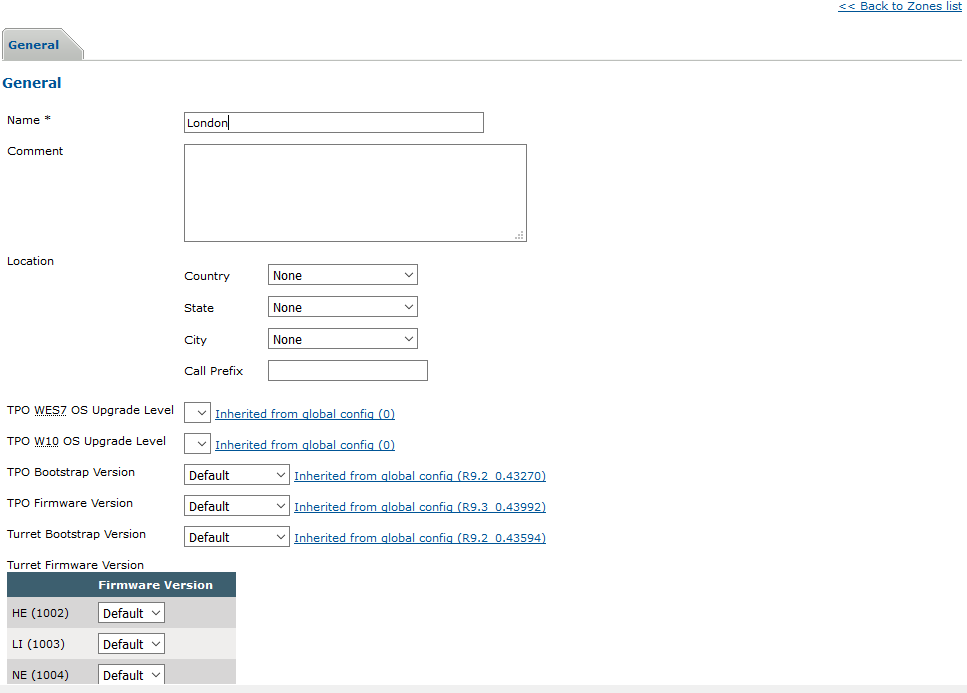Open inherited global config link for WES7
Screen dimensions: 967x693
point(305,414)
